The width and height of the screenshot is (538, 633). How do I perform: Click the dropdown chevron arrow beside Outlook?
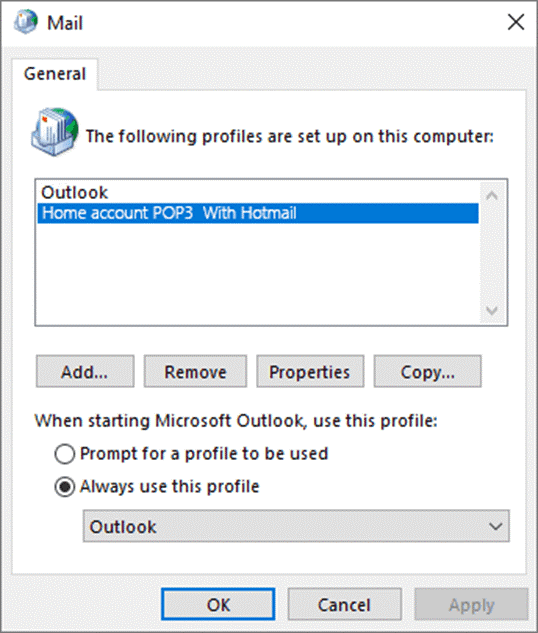coord(495,526)
